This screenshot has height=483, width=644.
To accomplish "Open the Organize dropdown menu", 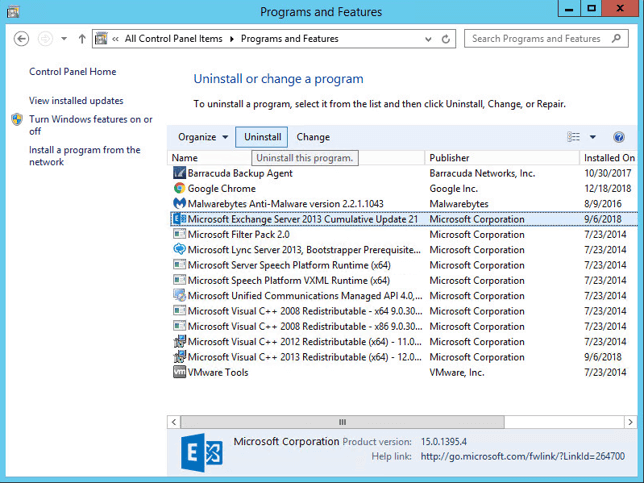I will [x=203, y=137].
